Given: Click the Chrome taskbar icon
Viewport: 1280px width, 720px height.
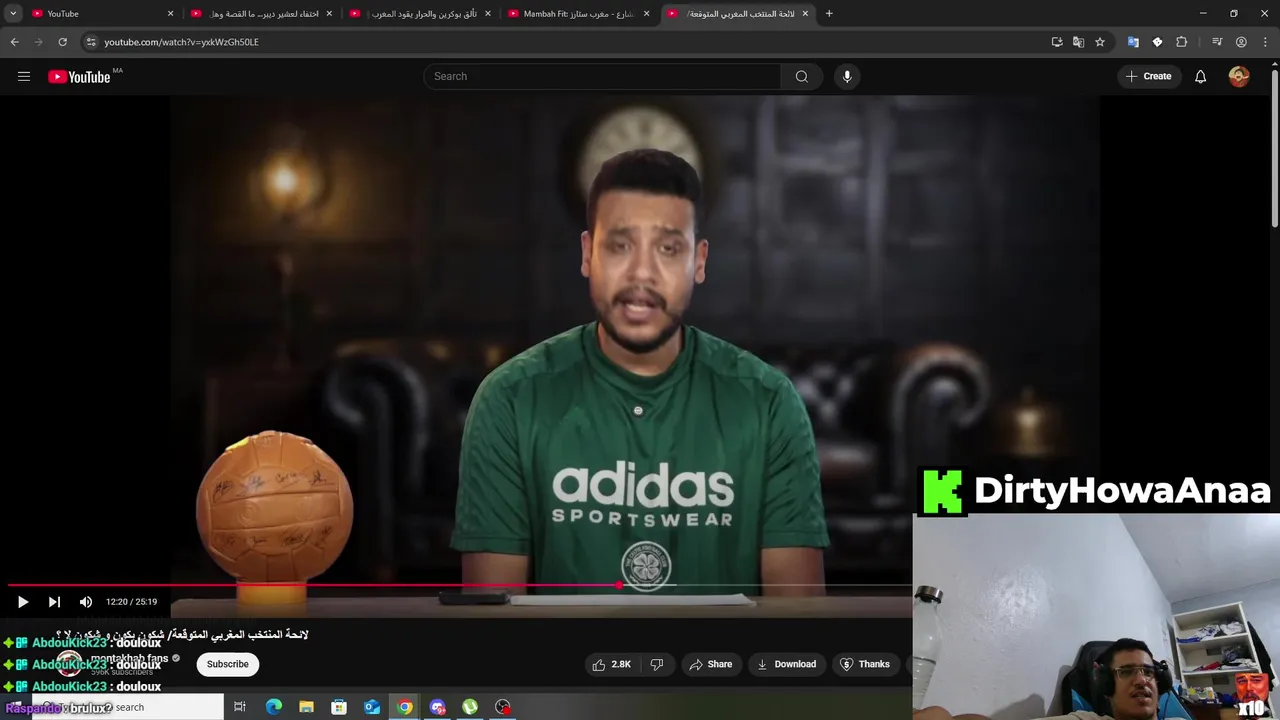Looking at the screenshot, I should [405, 707].
